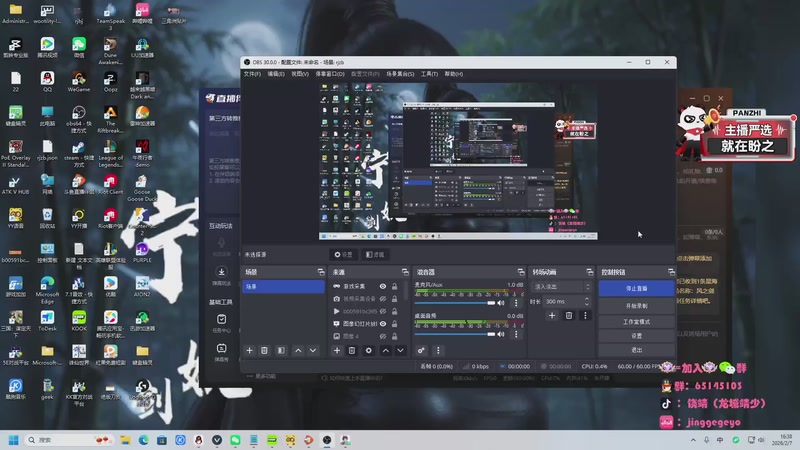
Task: Open source properties gear in Sources panel
Action: [368, 351]
